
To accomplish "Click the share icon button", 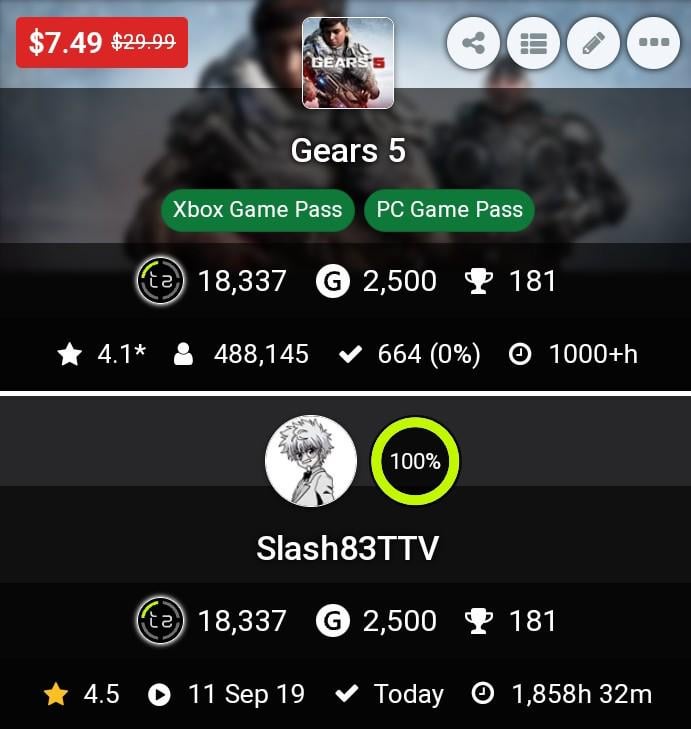I will pos(473,43).
